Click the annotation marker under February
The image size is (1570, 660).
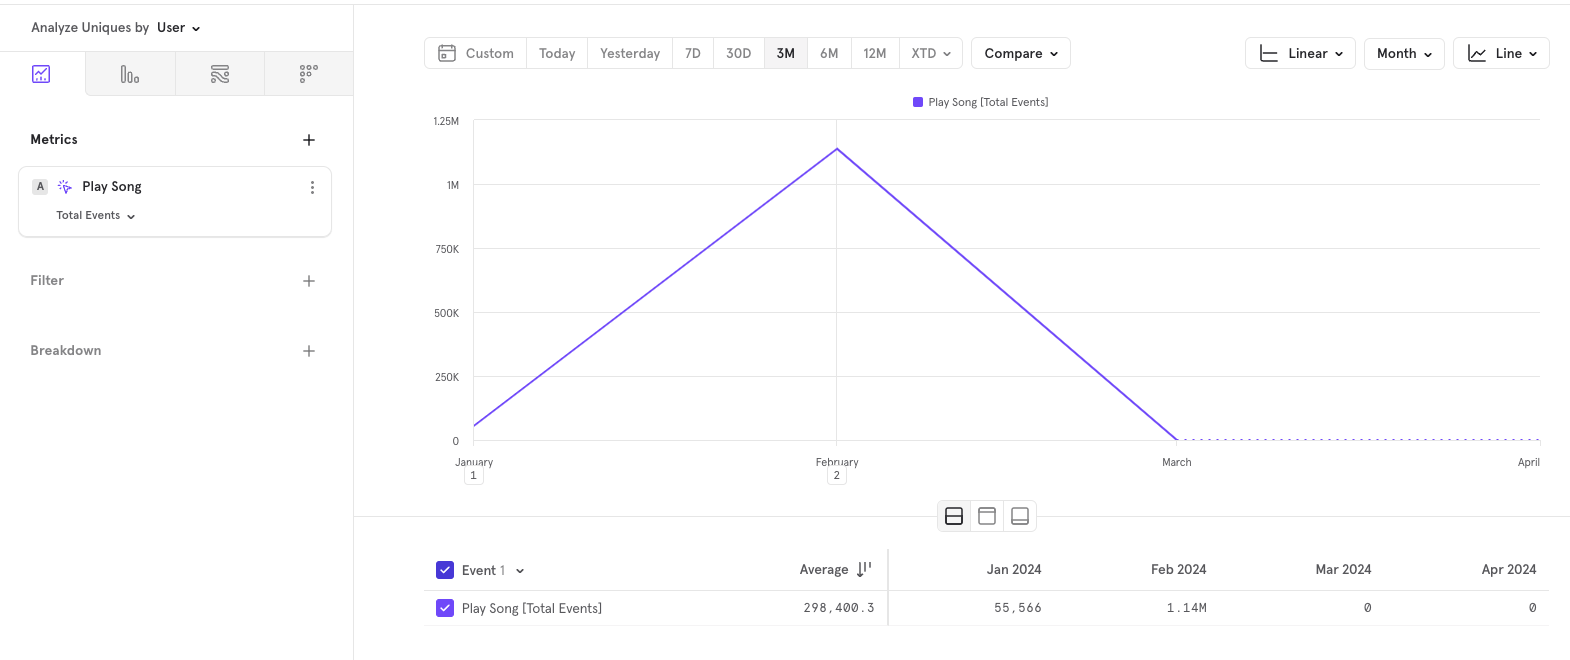tap(837, 476)
